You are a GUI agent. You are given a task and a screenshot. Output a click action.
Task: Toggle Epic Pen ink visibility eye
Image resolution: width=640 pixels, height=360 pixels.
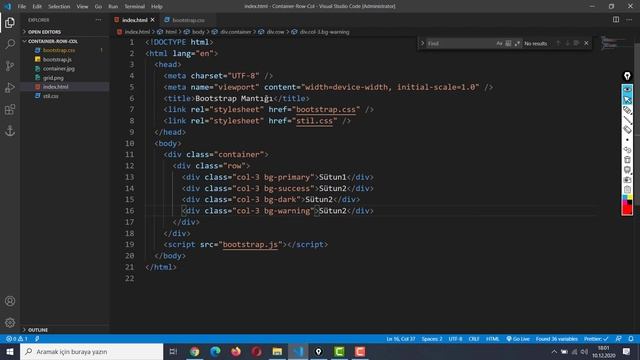[x=627, y=89]
